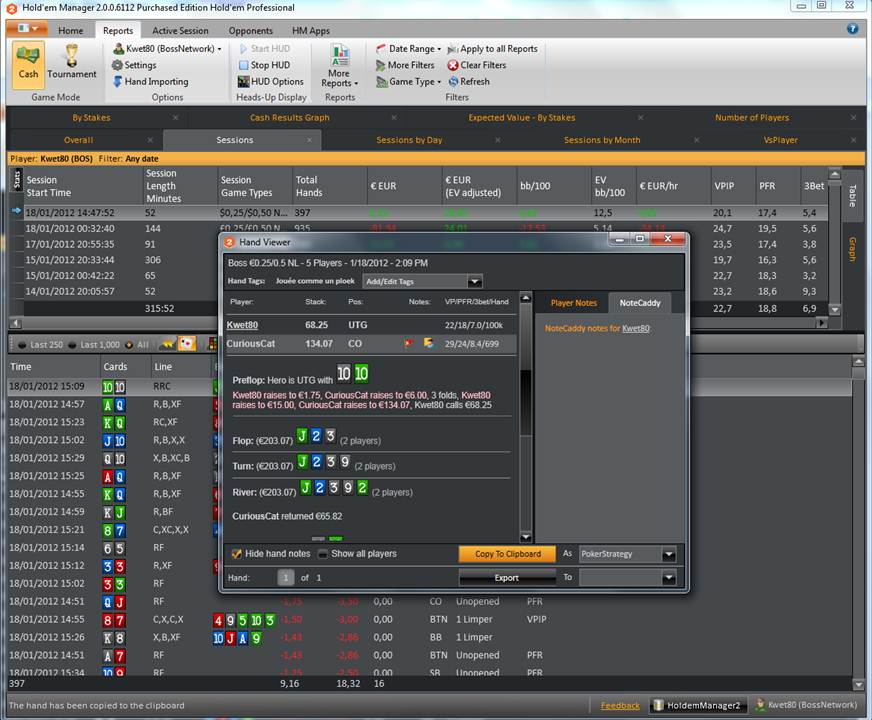Open Hand Importing option
Screen dimensions: 872x720
click(150, 81)
